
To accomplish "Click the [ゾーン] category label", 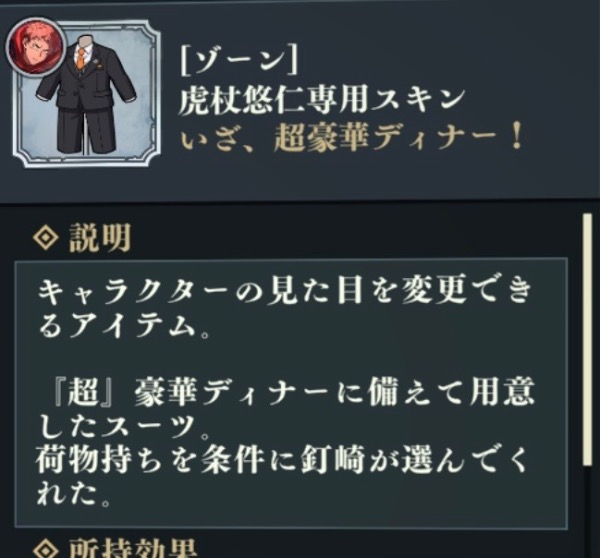I will (x=239, y=61).
